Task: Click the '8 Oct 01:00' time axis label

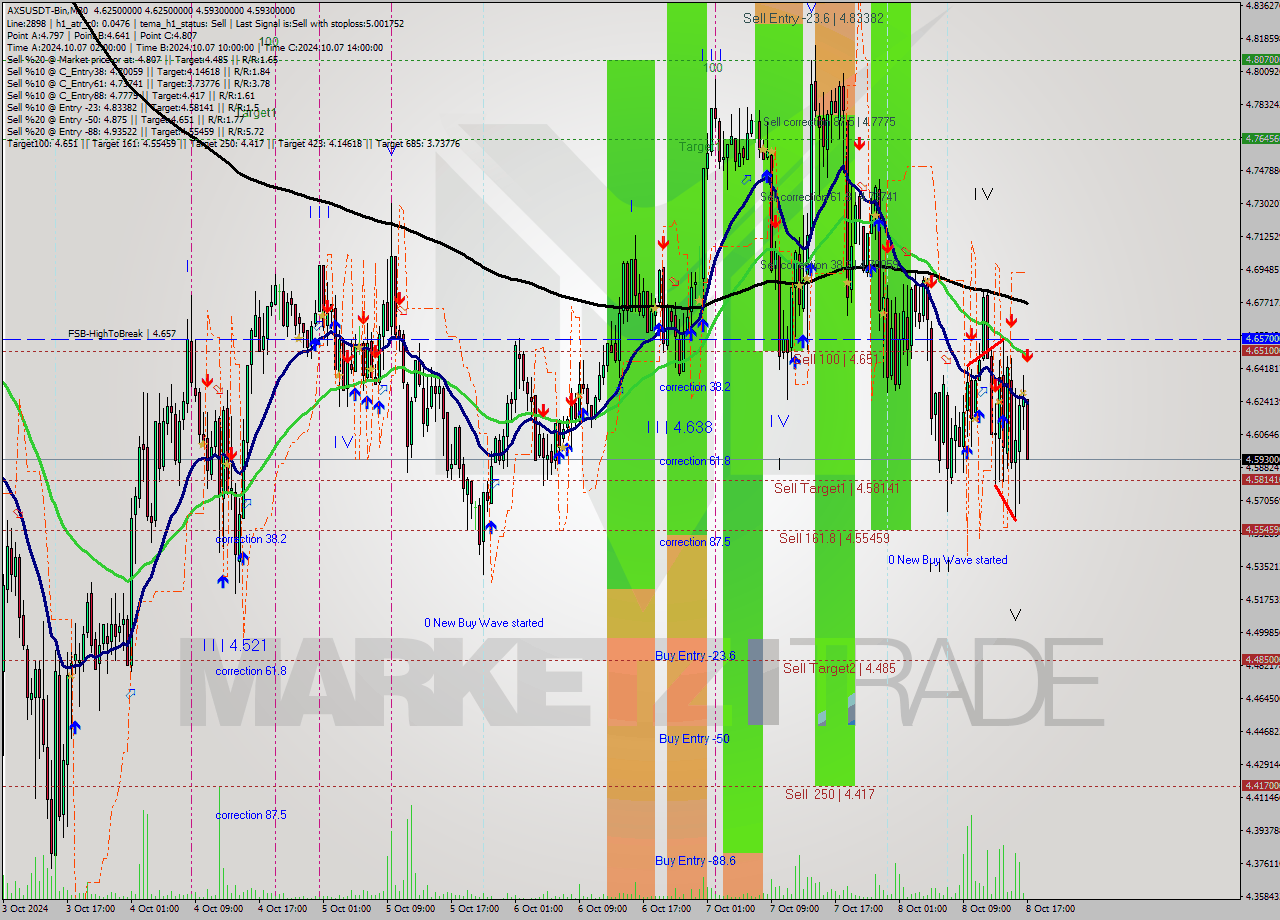Action: [924, 909]
